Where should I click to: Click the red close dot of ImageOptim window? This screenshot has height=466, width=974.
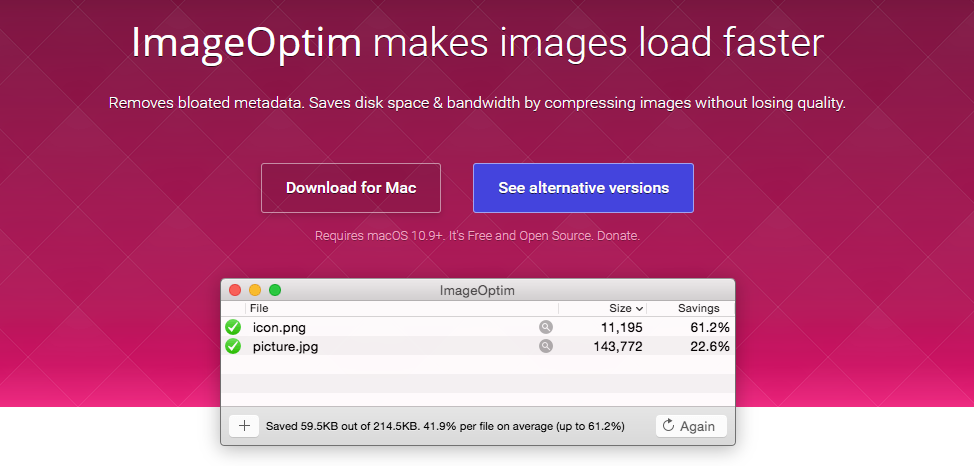[x=235, y=290]
